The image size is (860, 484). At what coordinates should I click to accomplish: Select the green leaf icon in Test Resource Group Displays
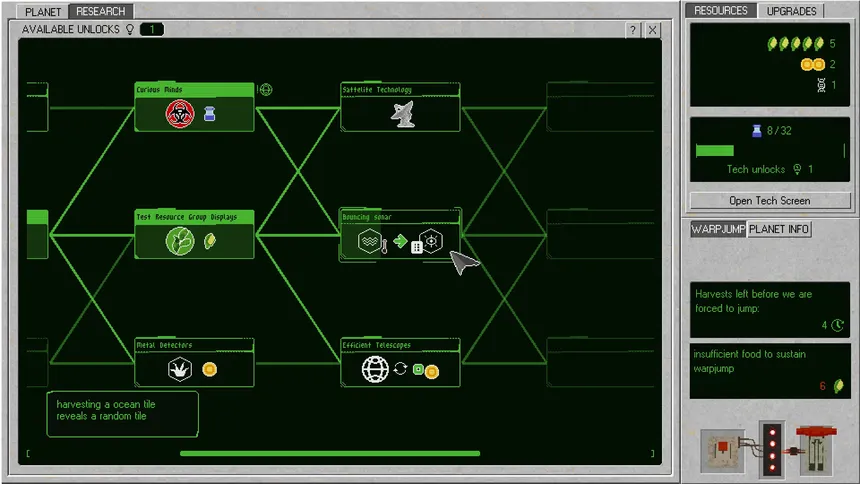(180, 241)
